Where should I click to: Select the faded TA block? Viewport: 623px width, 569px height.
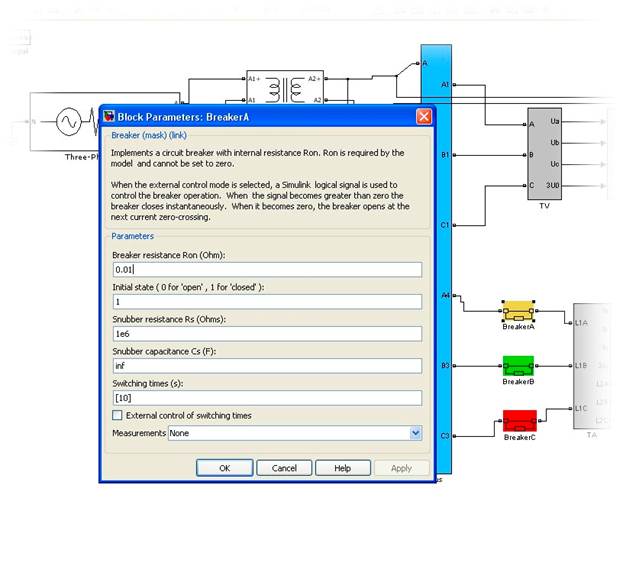click(x=591, y=366)
